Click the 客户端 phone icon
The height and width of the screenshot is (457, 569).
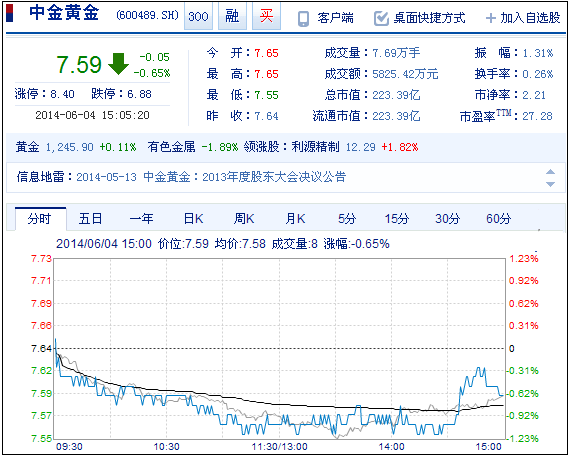[x=303, y=19]
